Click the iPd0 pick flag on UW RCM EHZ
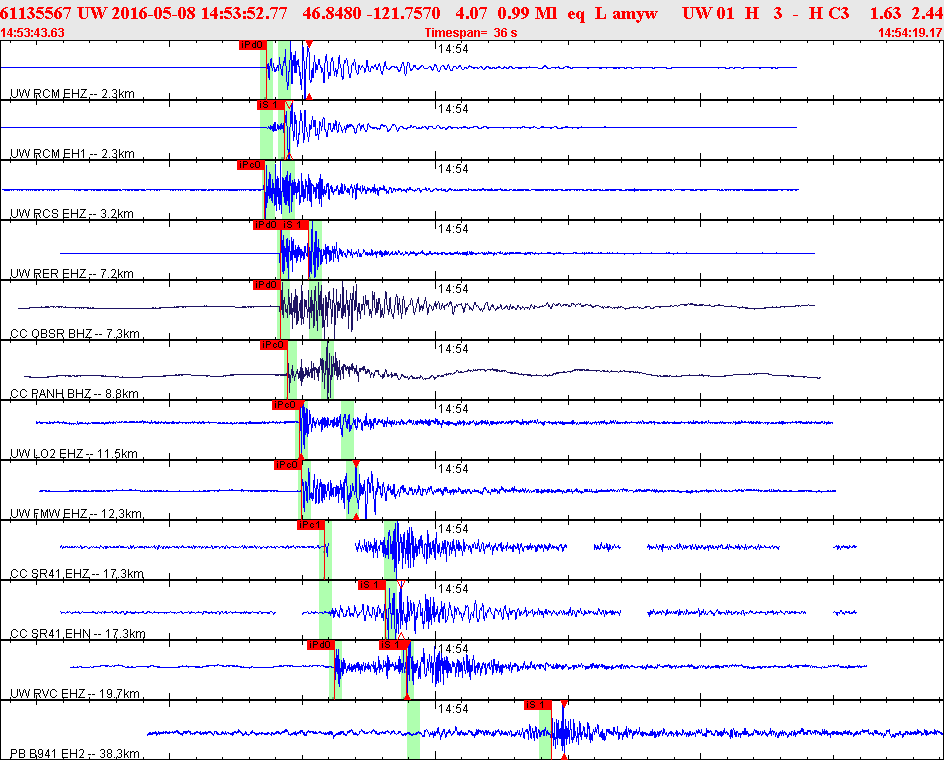944x760 pixels. pyautogui.click(x=250, y=45)
